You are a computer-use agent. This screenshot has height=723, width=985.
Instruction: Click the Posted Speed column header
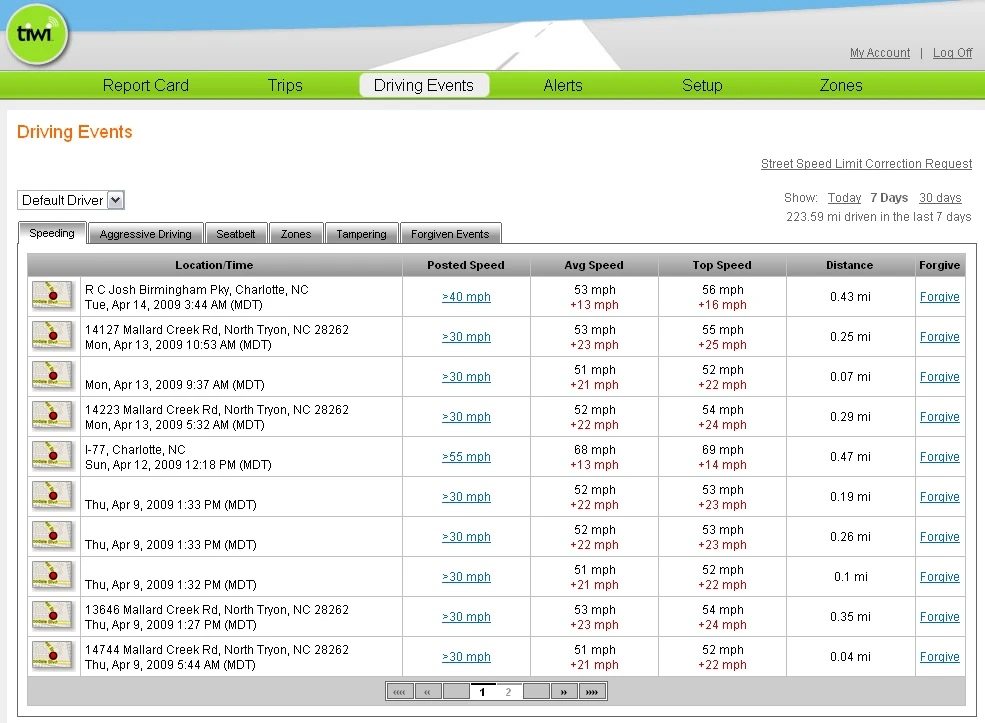(x=466, y=265)
